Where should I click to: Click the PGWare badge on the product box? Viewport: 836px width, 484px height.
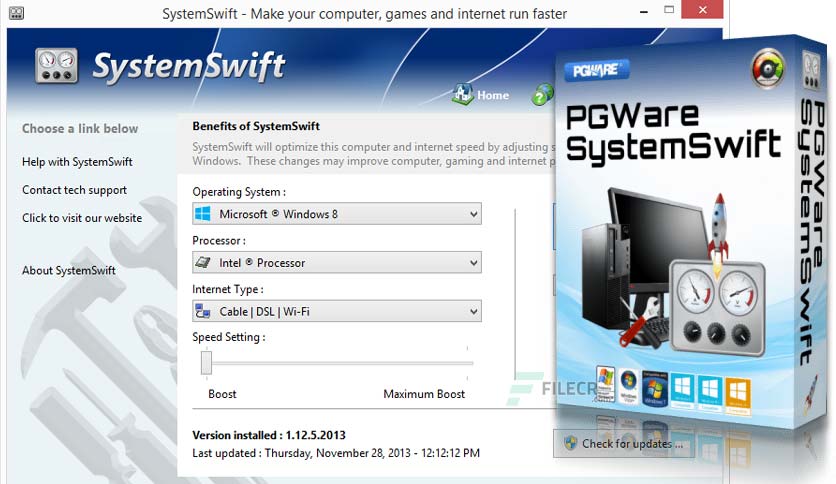click(x=596, y=70)
